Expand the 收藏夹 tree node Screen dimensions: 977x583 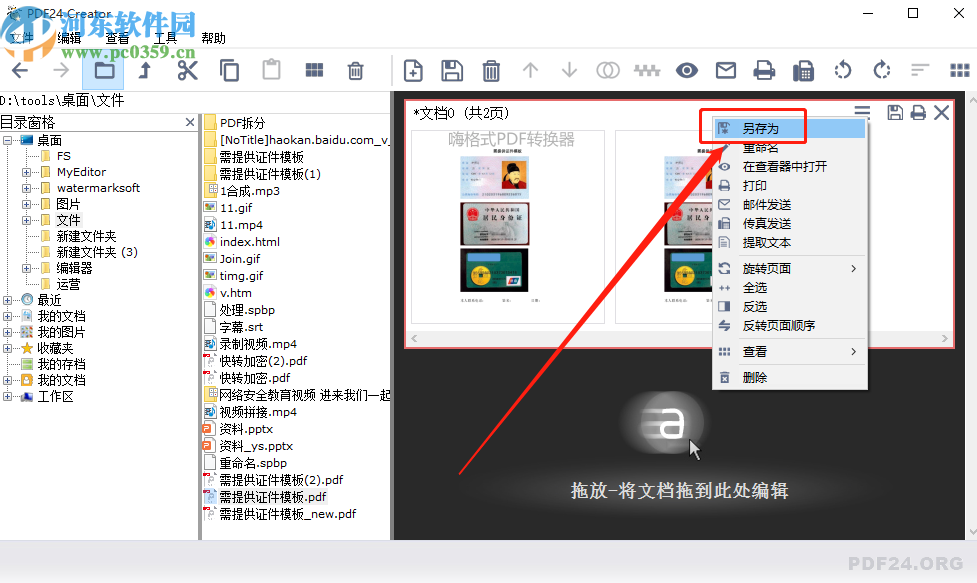tap(7, 348)
